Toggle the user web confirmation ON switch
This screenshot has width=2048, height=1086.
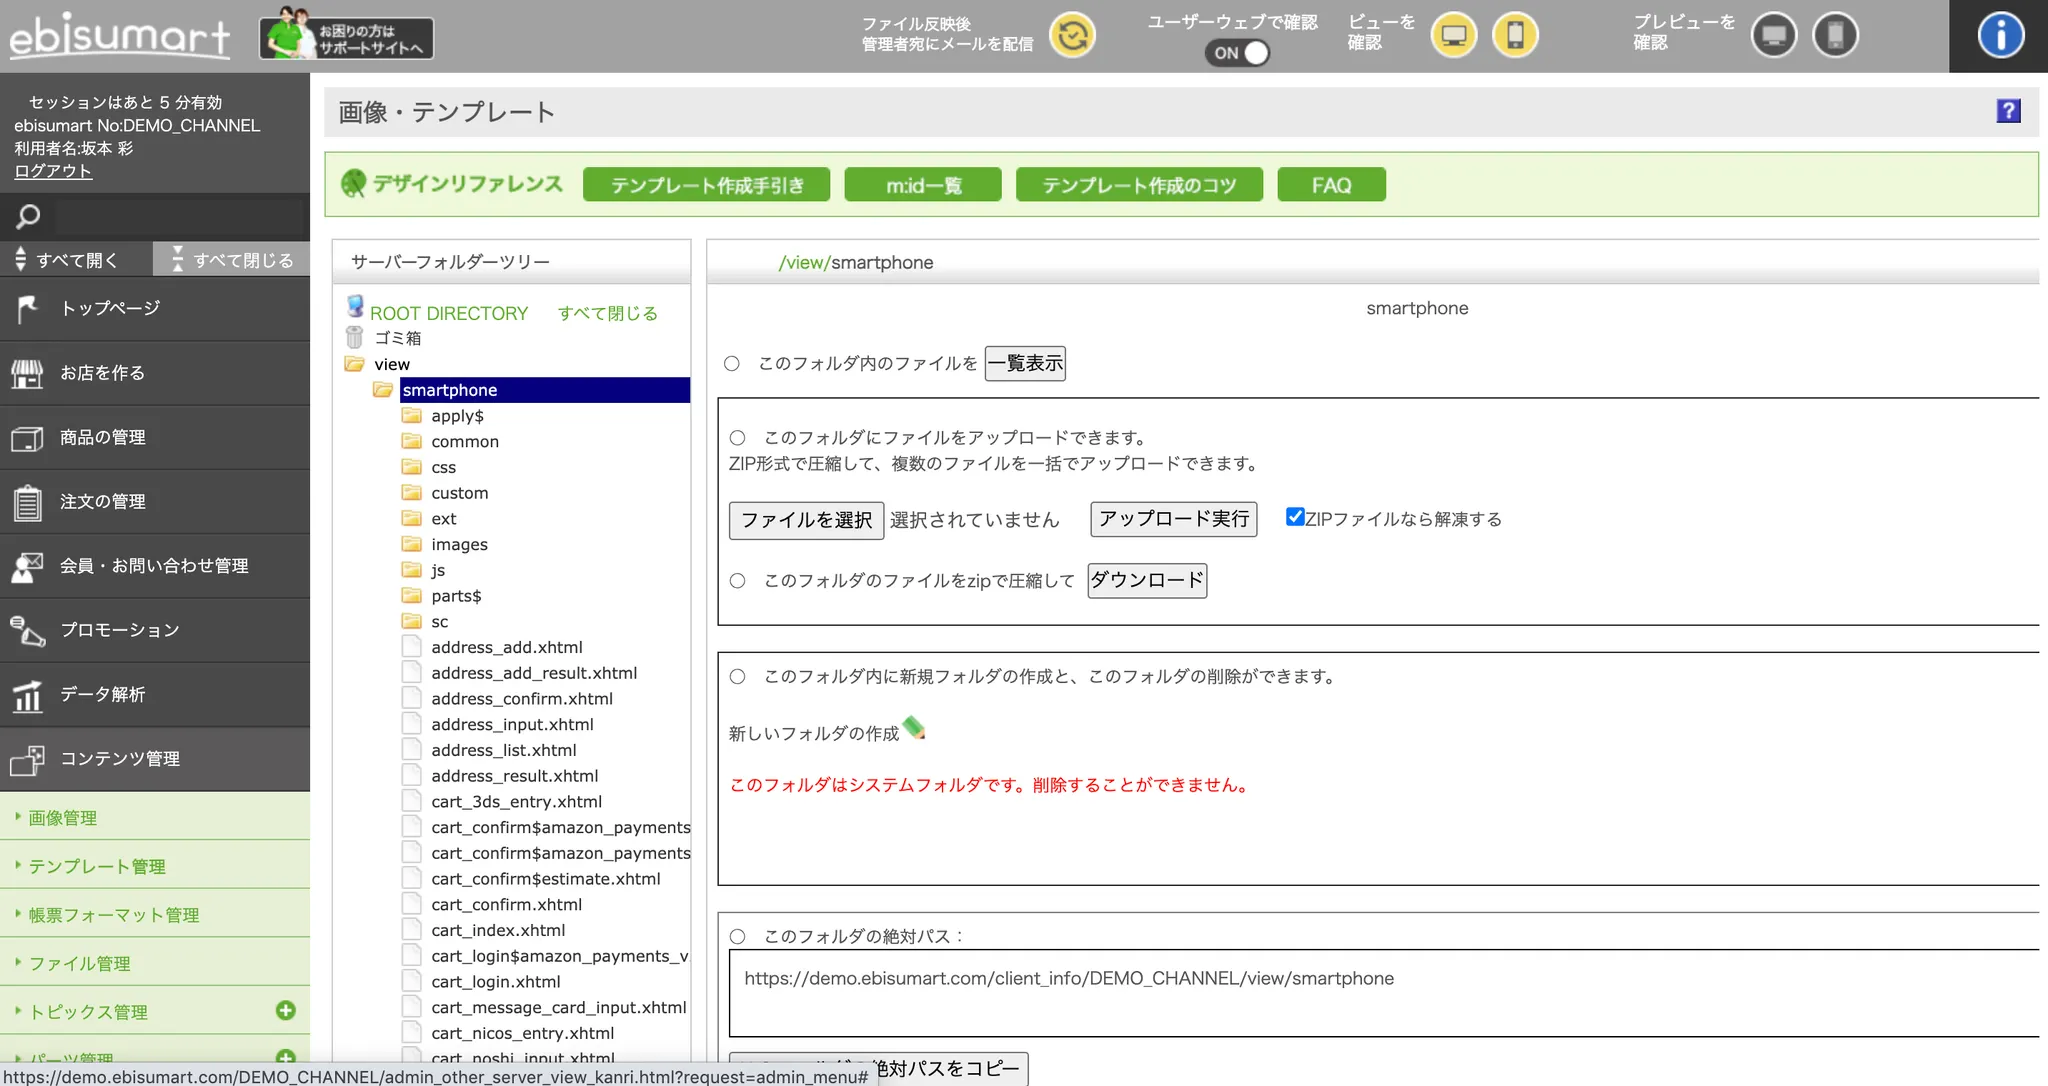tap(1238, 53)
